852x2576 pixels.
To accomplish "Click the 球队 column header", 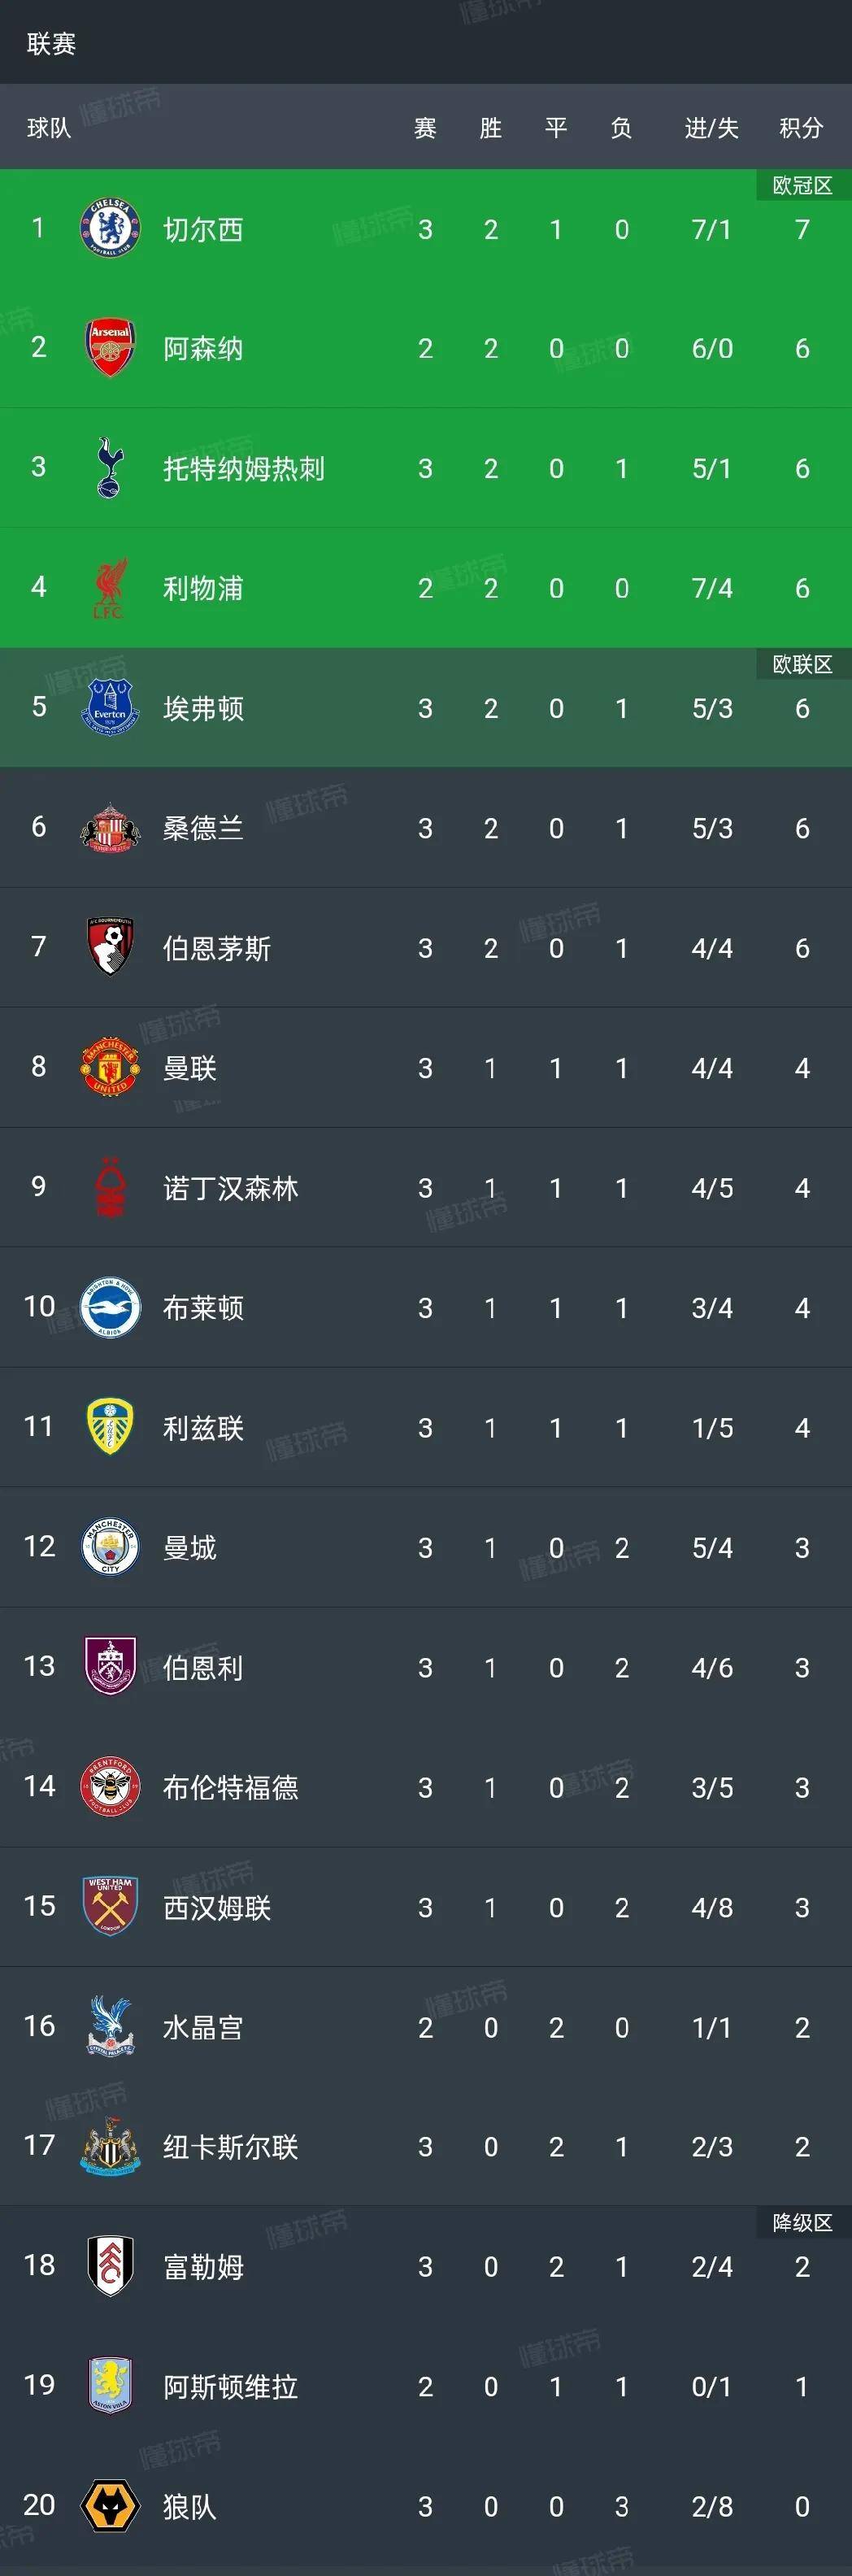I will [x=46, y=128].
